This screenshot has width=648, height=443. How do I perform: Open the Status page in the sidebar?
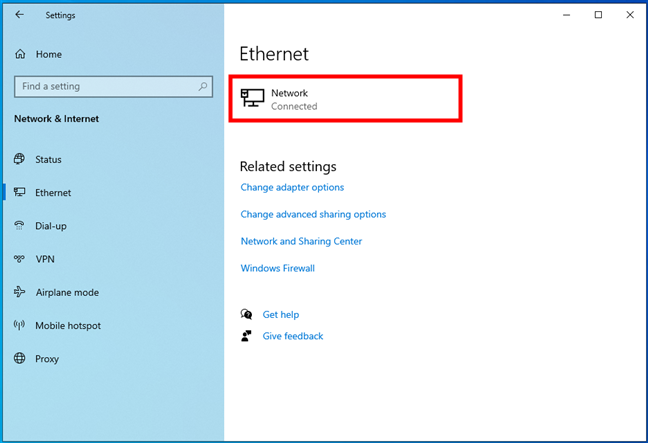[48, 160]
